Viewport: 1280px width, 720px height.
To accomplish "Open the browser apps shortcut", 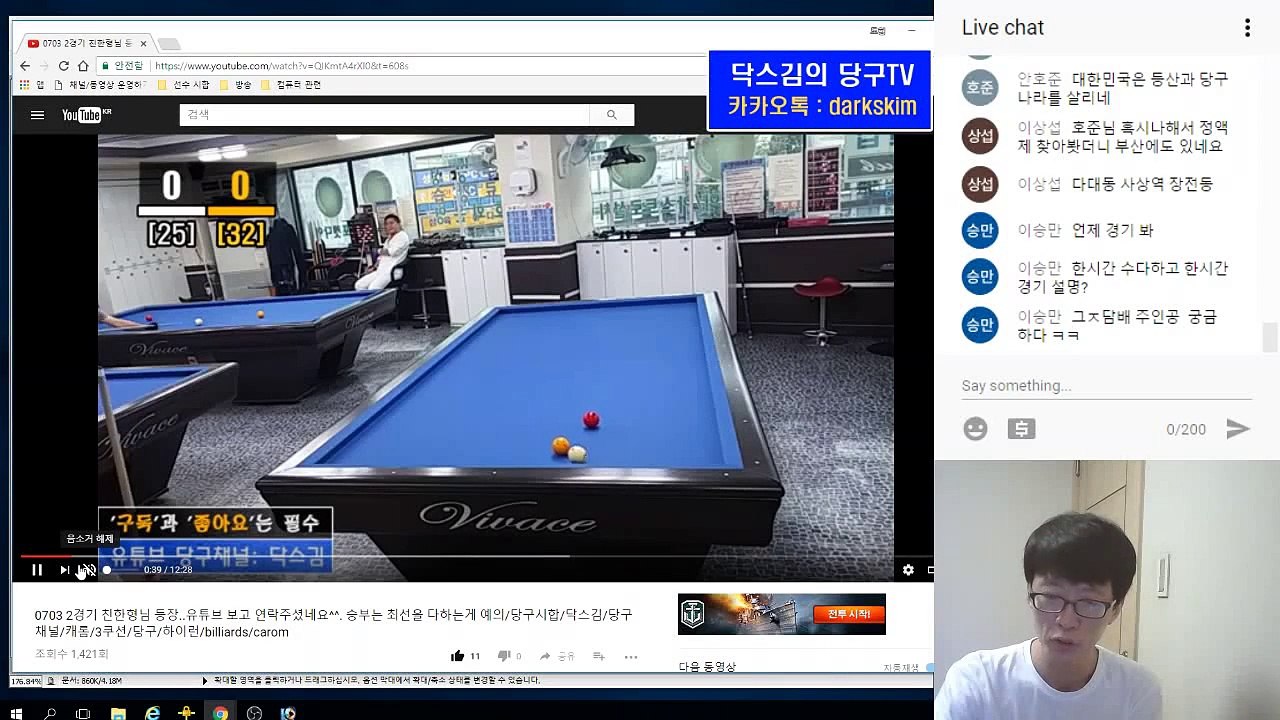I will pos(31,85).
